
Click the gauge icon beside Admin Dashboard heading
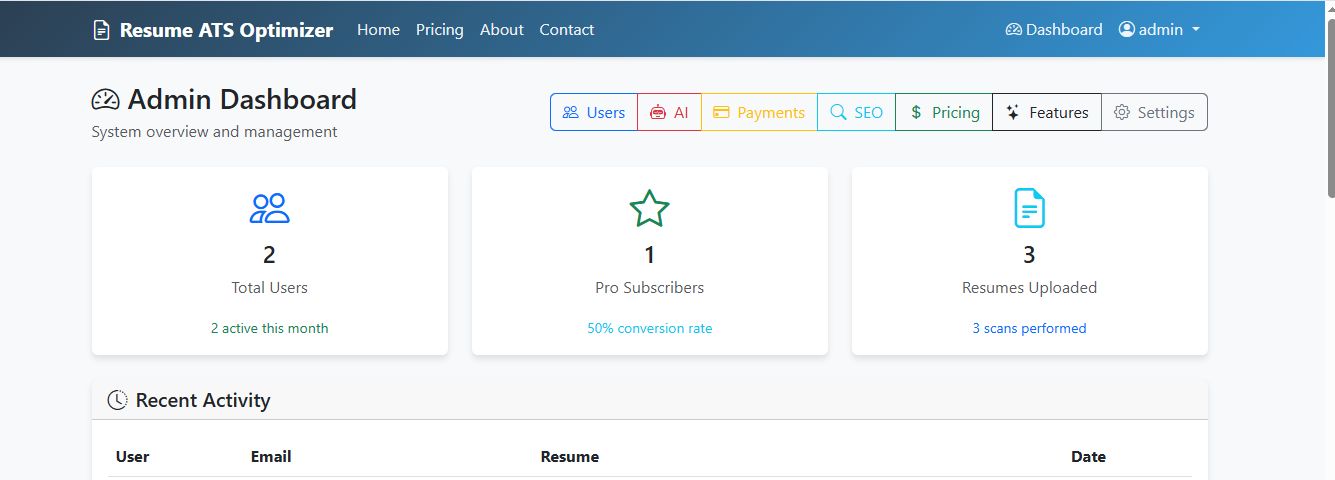point(106,100)
